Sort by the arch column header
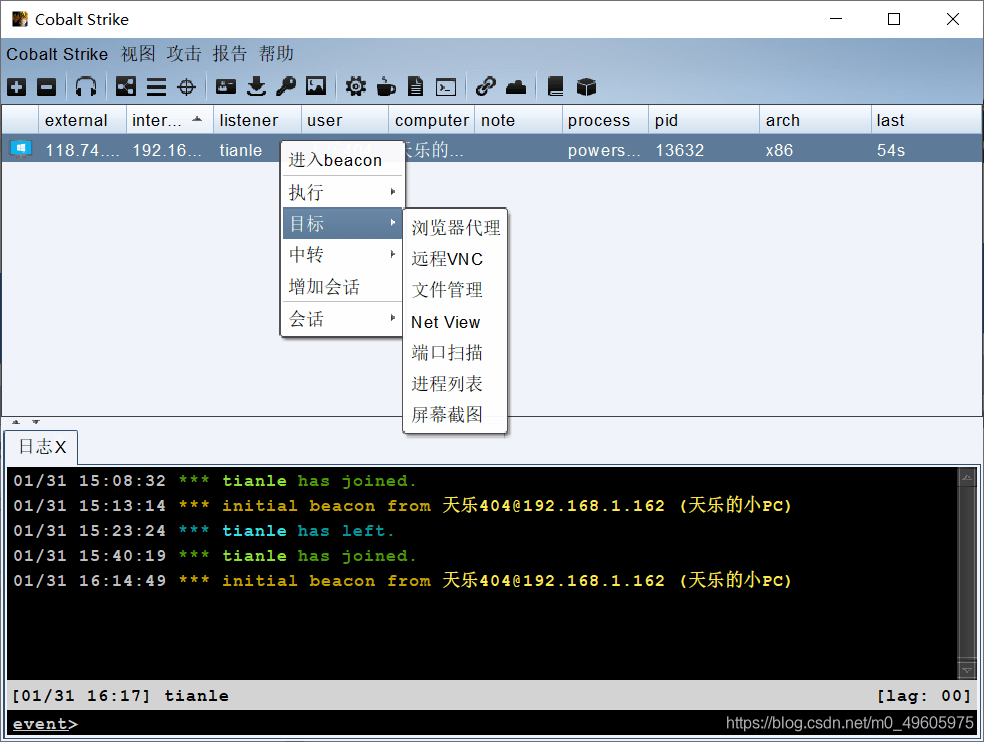984x742 pixels. [x=815, y=120]
